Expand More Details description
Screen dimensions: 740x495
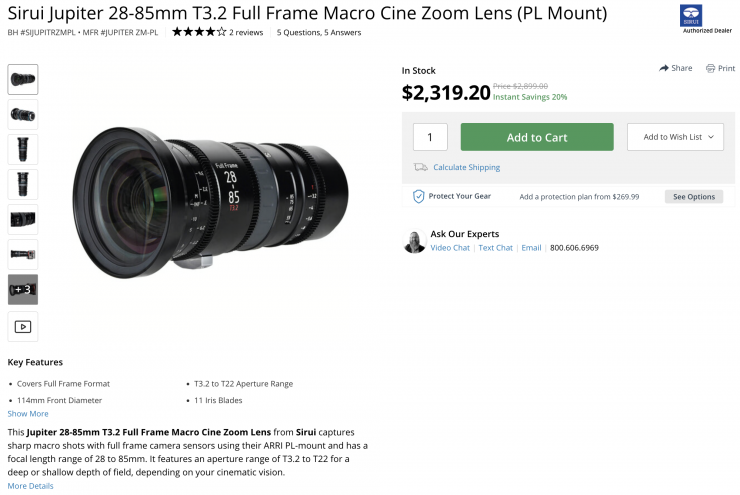(30, 486)
